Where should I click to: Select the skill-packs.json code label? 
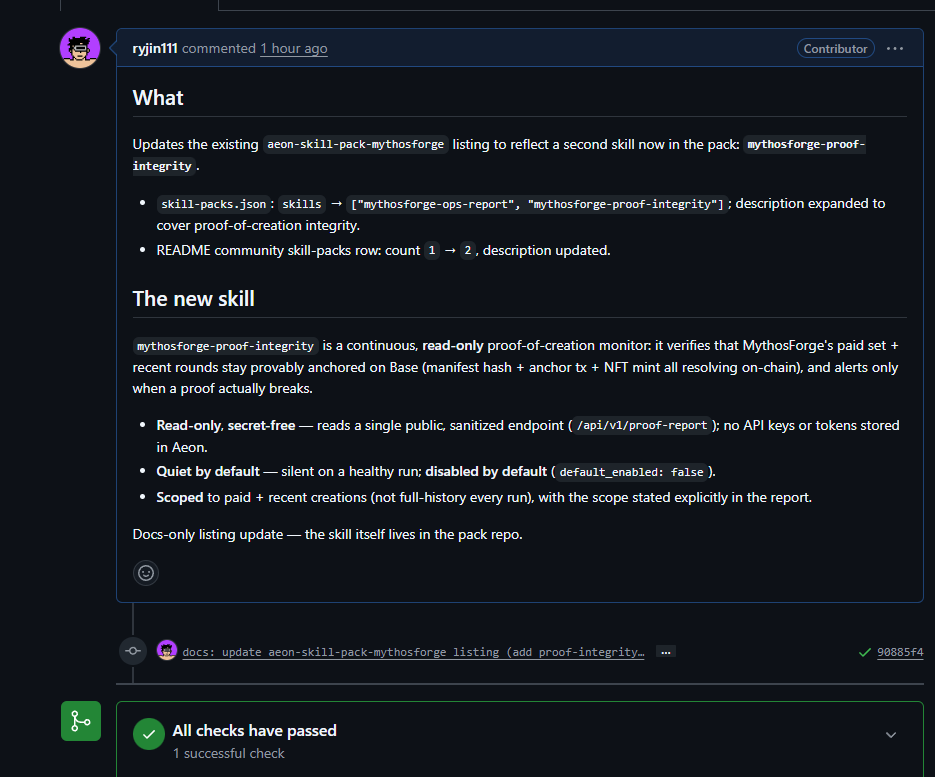click(x=213, y=204)
